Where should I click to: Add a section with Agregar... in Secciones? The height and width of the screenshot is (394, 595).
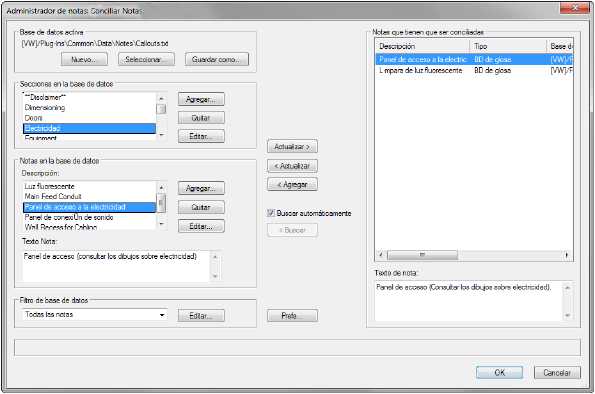coord(201,99)
